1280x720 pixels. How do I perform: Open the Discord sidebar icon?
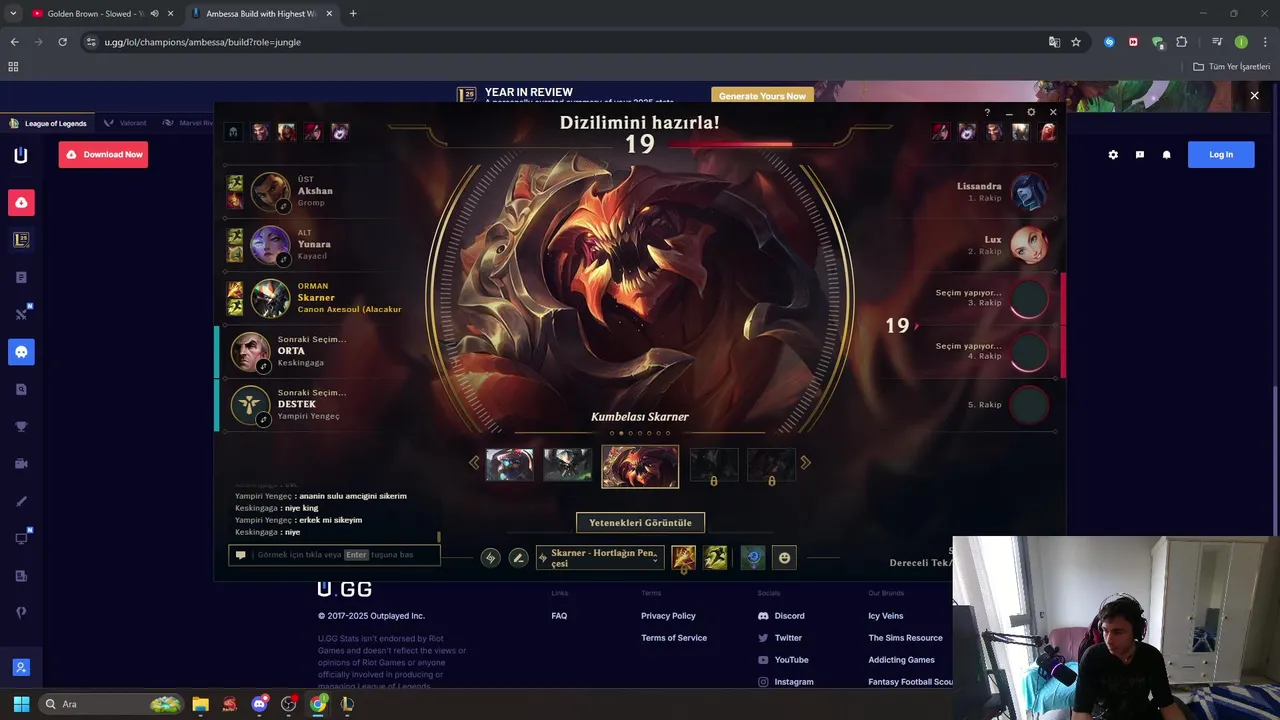[21, 352]
